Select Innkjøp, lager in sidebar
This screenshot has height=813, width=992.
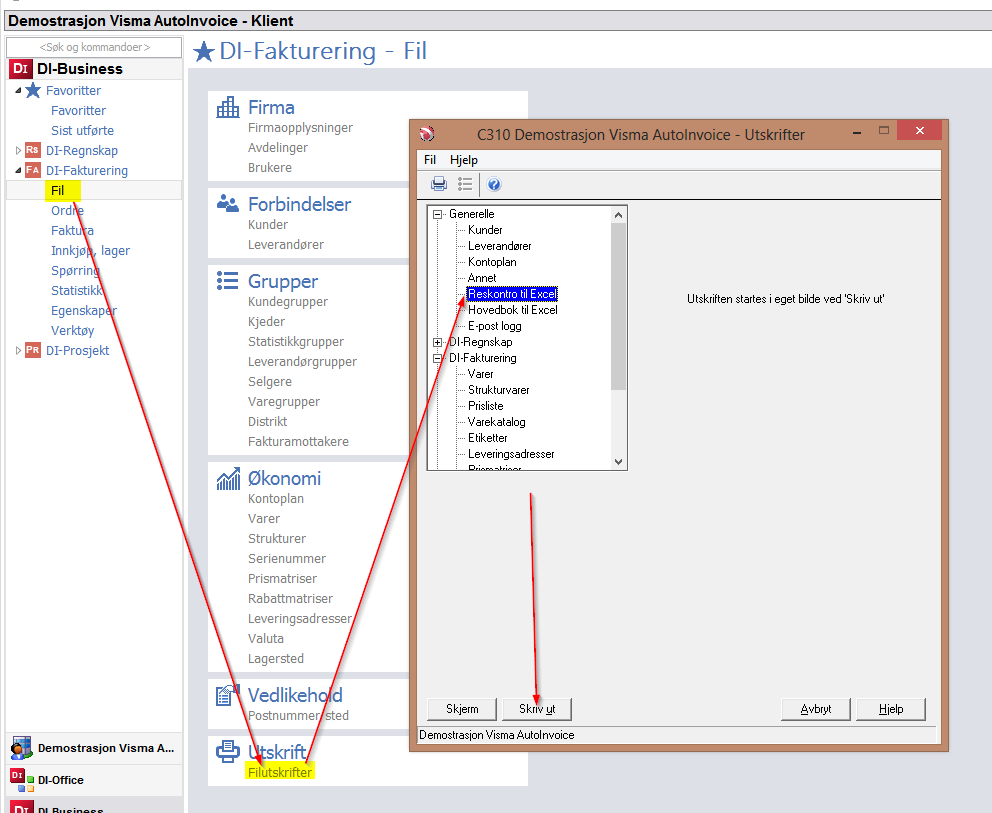(90, 251)
